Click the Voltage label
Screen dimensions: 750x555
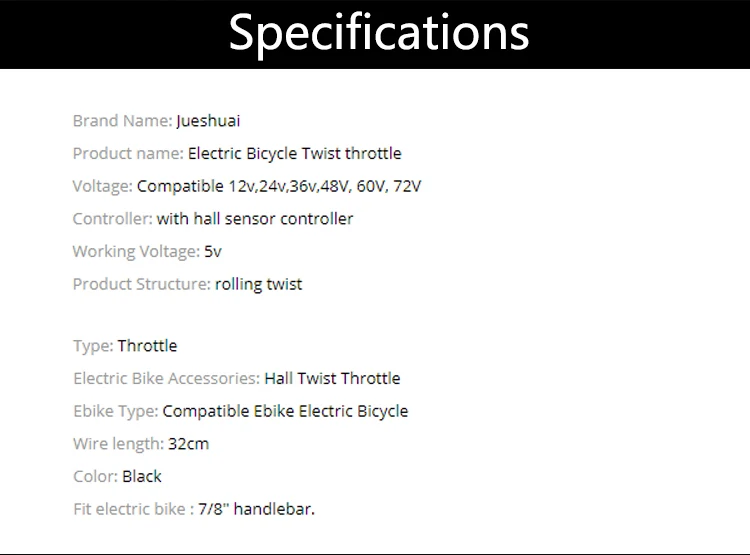[102, 186]
